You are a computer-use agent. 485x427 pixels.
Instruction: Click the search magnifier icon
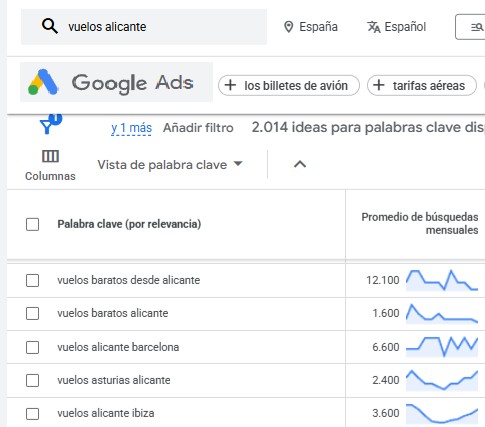point(50,26)
